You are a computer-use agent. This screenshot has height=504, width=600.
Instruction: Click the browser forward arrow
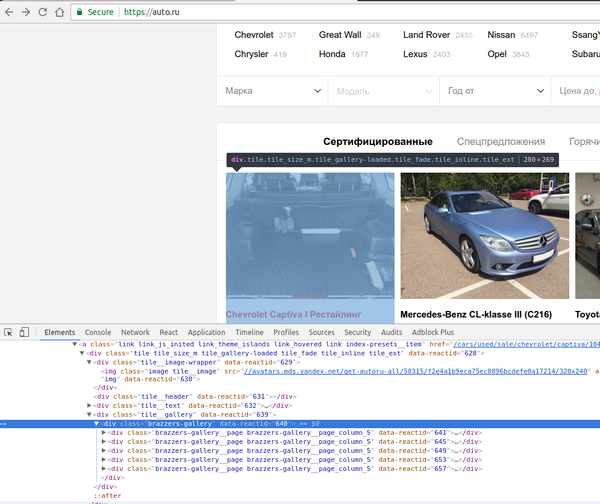tap(27, 13)
